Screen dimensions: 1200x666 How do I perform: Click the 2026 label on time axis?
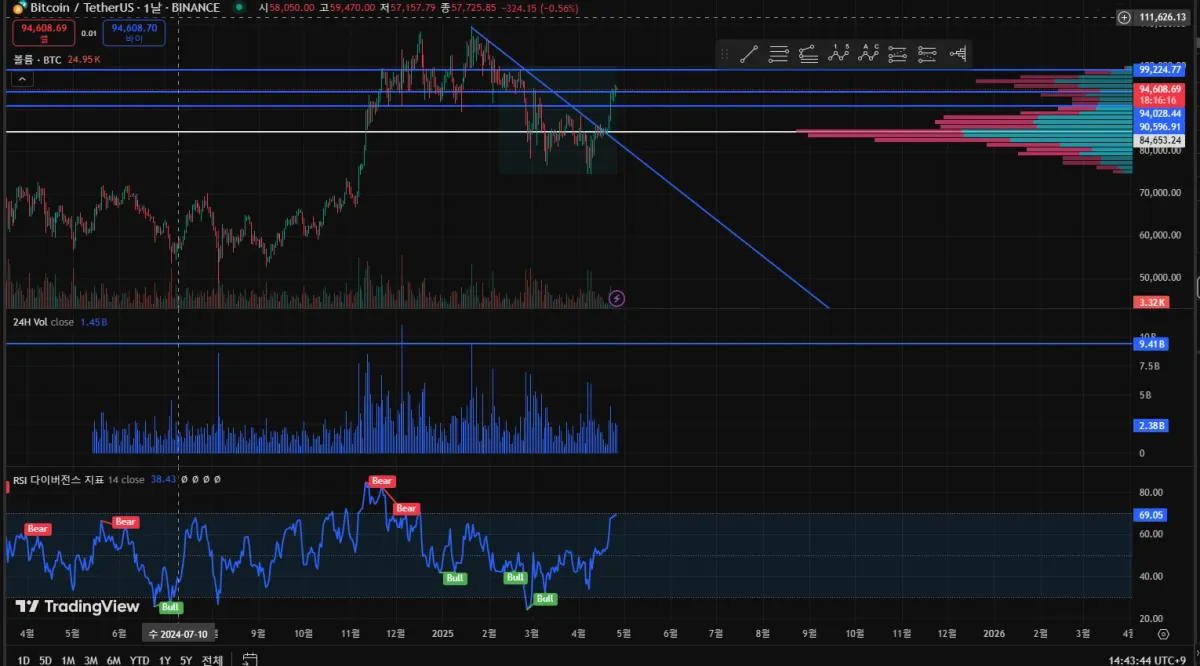tap(994, 634)
